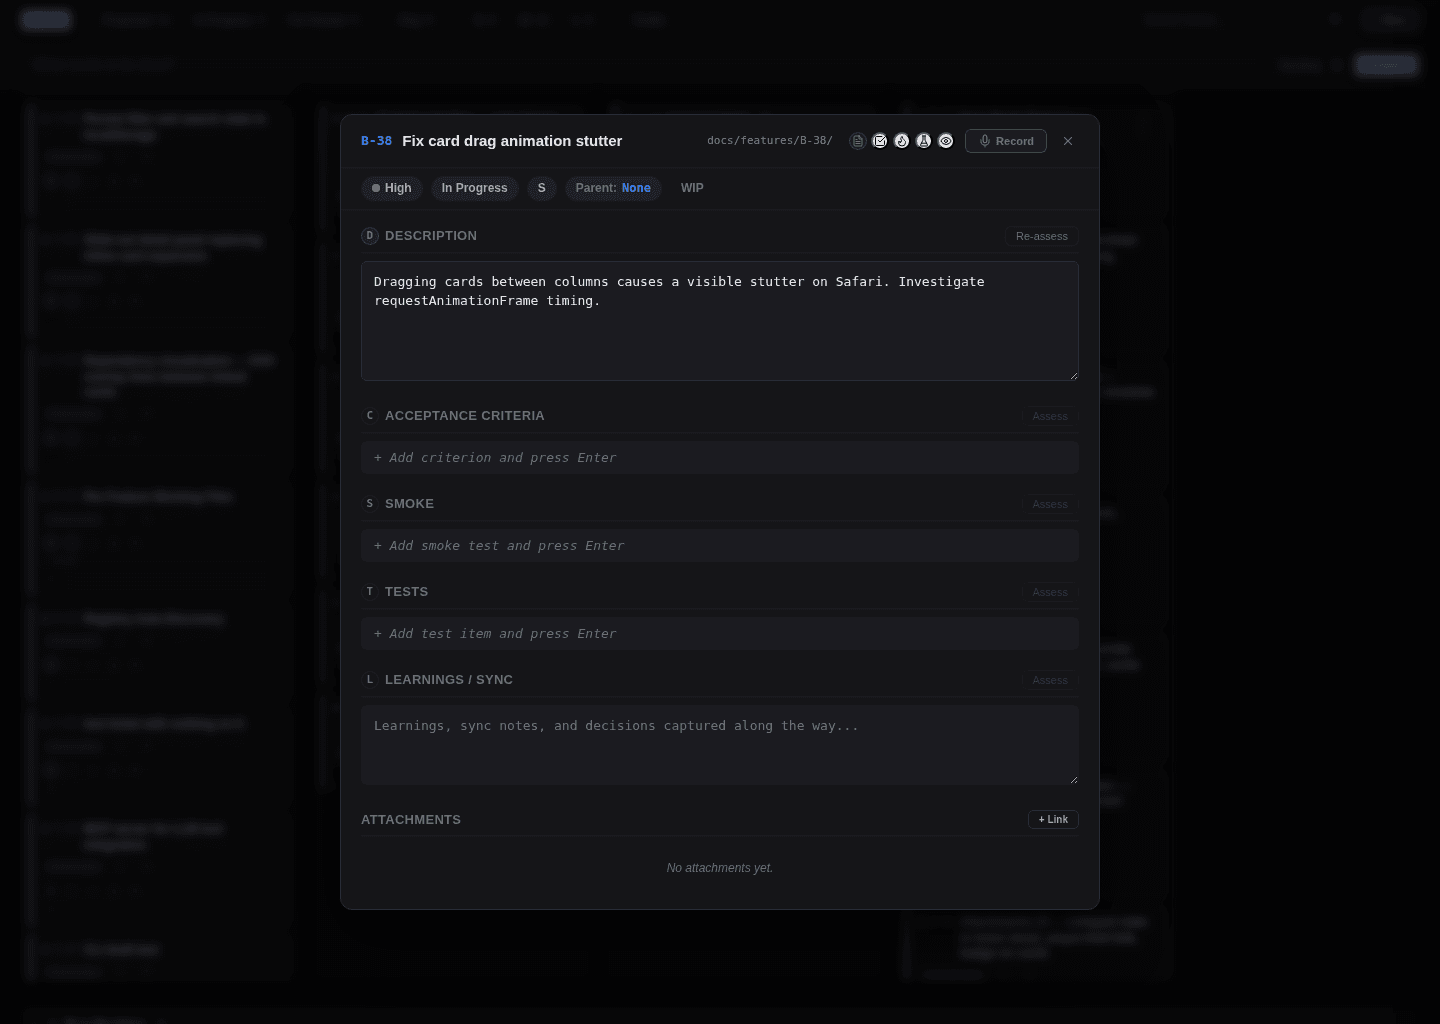Image resolution: width=1440 pixels, height=1024 pixels.
Task: Start voice recording with Record button
Action: tap(1006, 141)
